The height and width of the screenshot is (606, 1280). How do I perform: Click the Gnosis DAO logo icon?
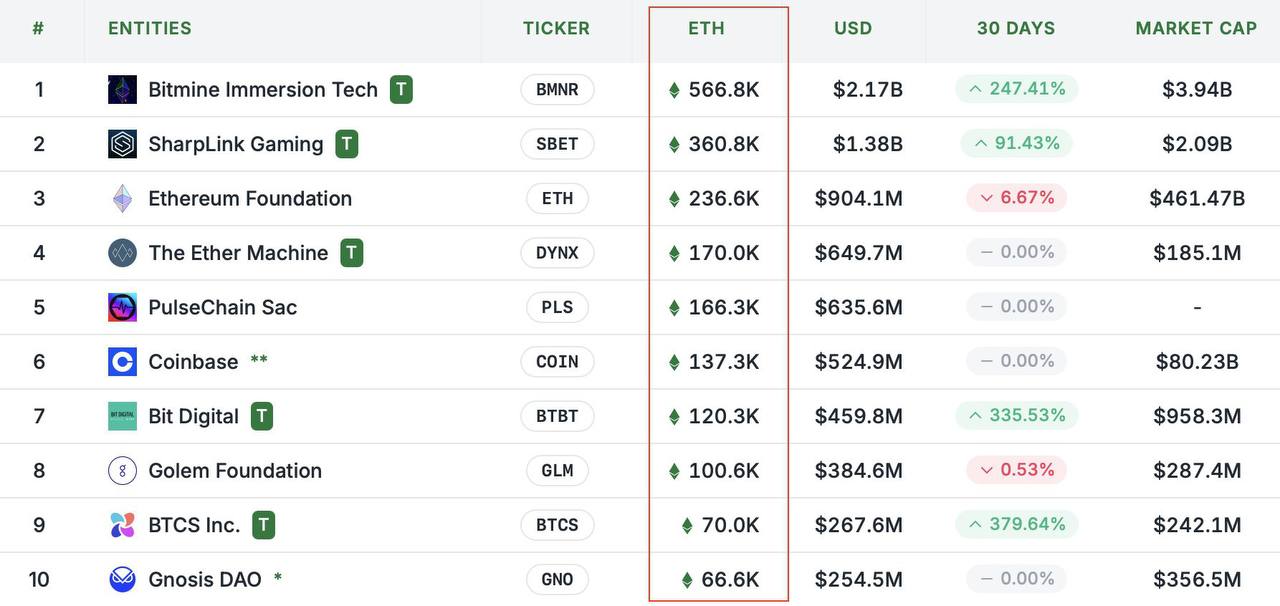pos(122,579)
